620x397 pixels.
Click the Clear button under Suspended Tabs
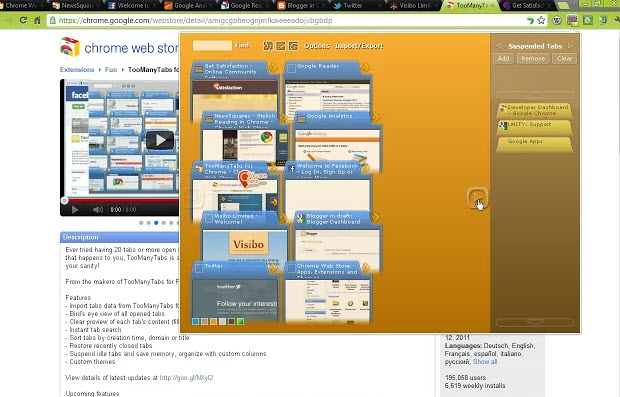(564, 59)
